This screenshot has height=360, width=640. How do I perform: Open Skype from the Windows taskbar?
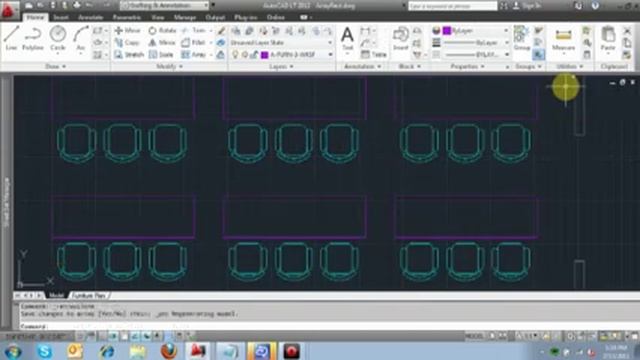[44, 351]
